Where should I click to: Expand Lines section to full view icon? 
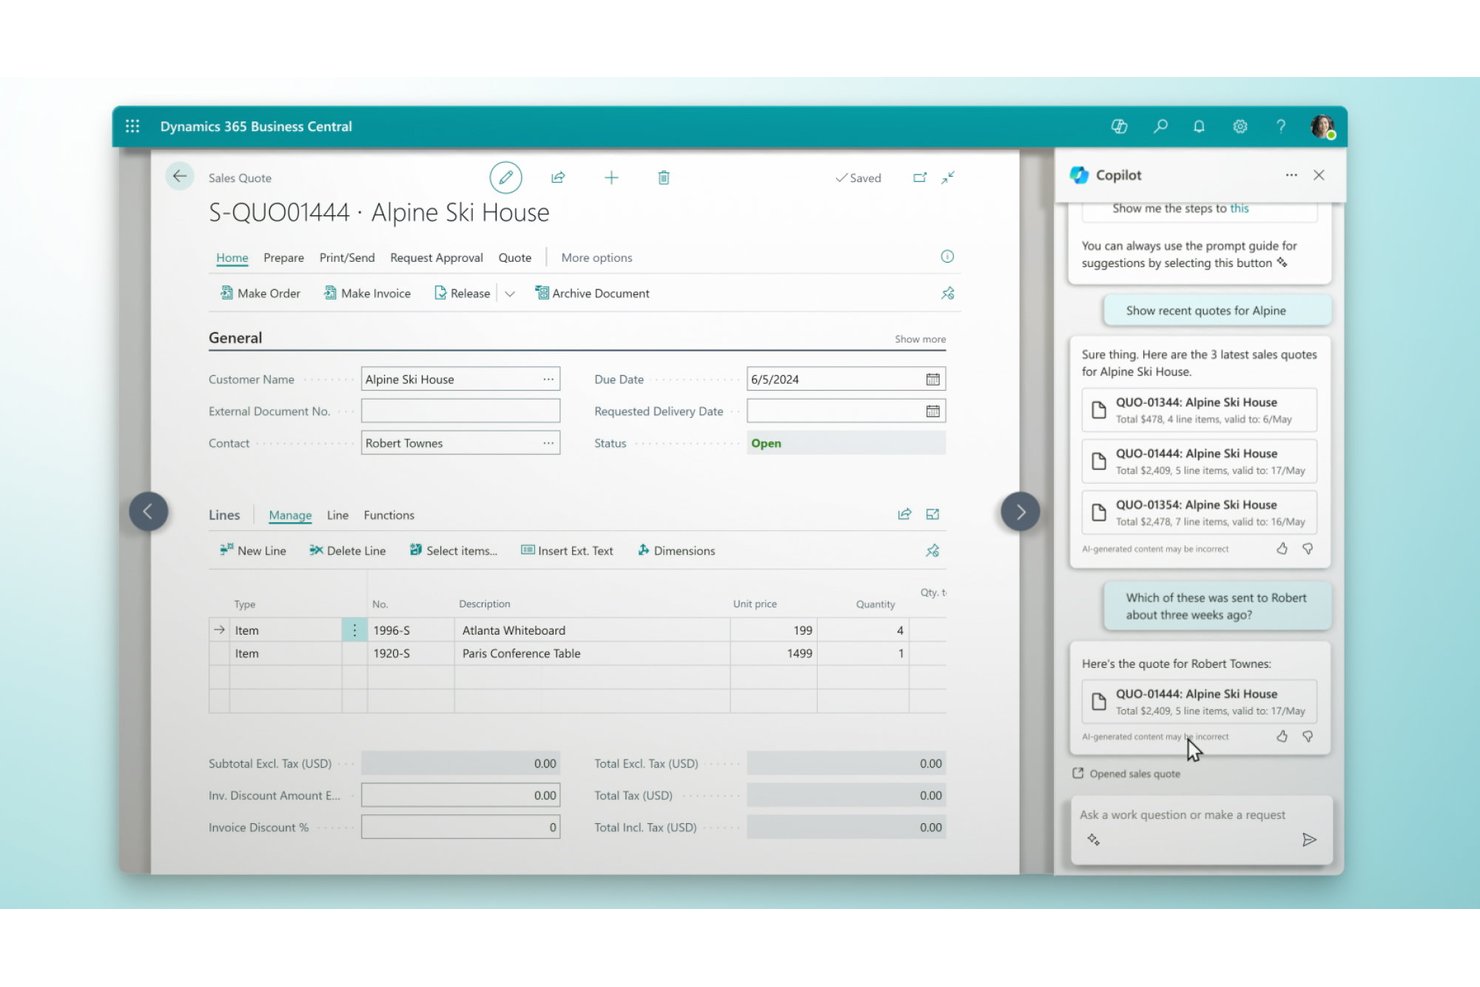tap(933, 514)
